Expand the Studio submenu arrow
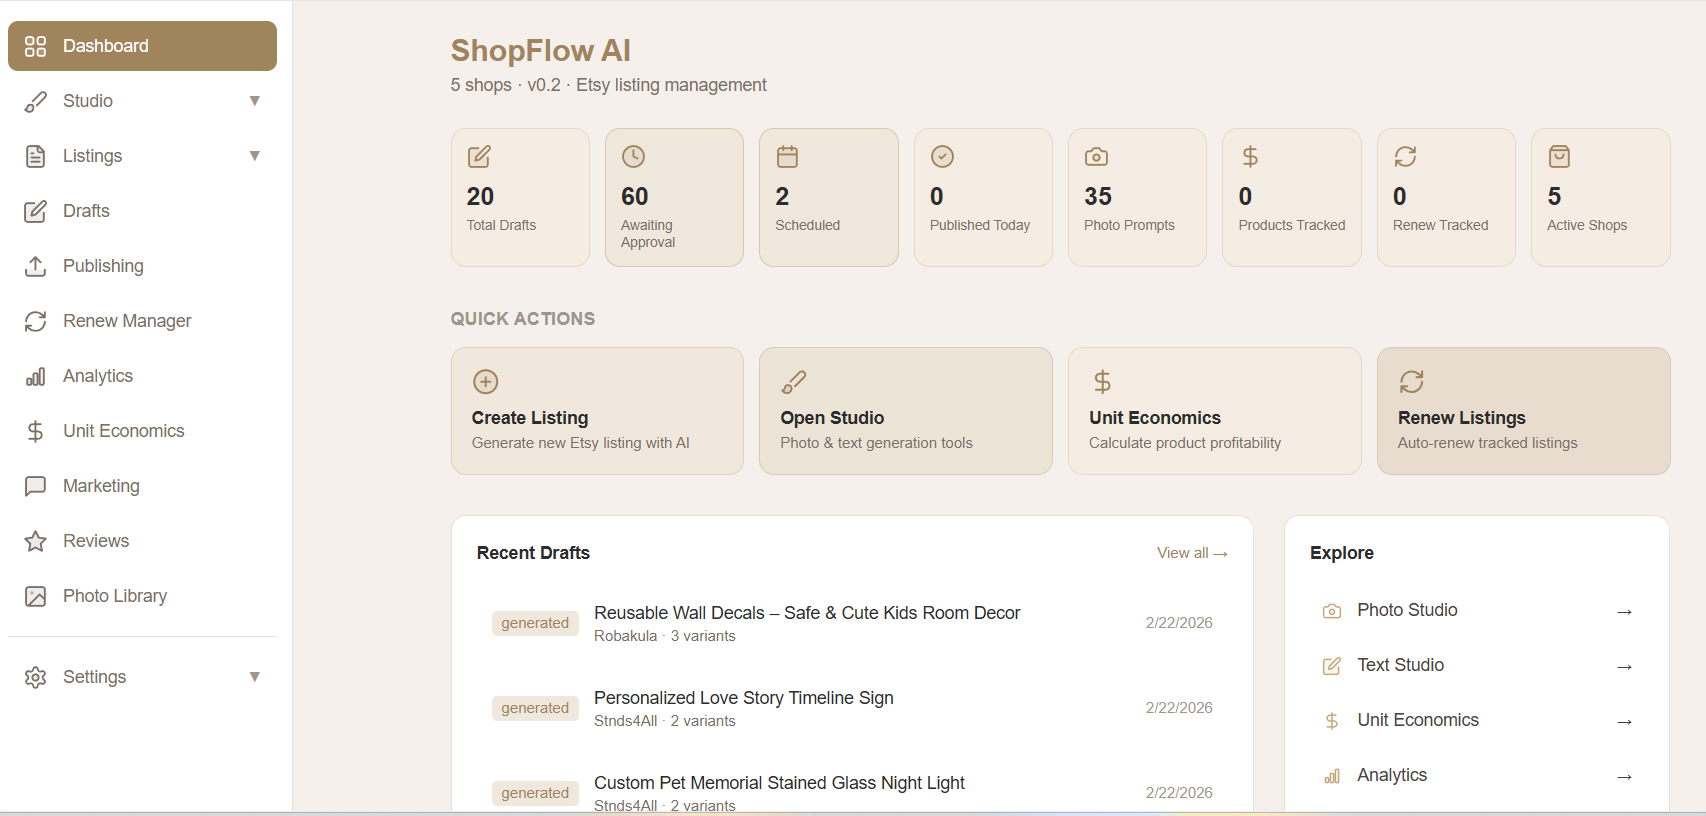Viewport: 1706px width, 816px height. [x=255, y=101]
